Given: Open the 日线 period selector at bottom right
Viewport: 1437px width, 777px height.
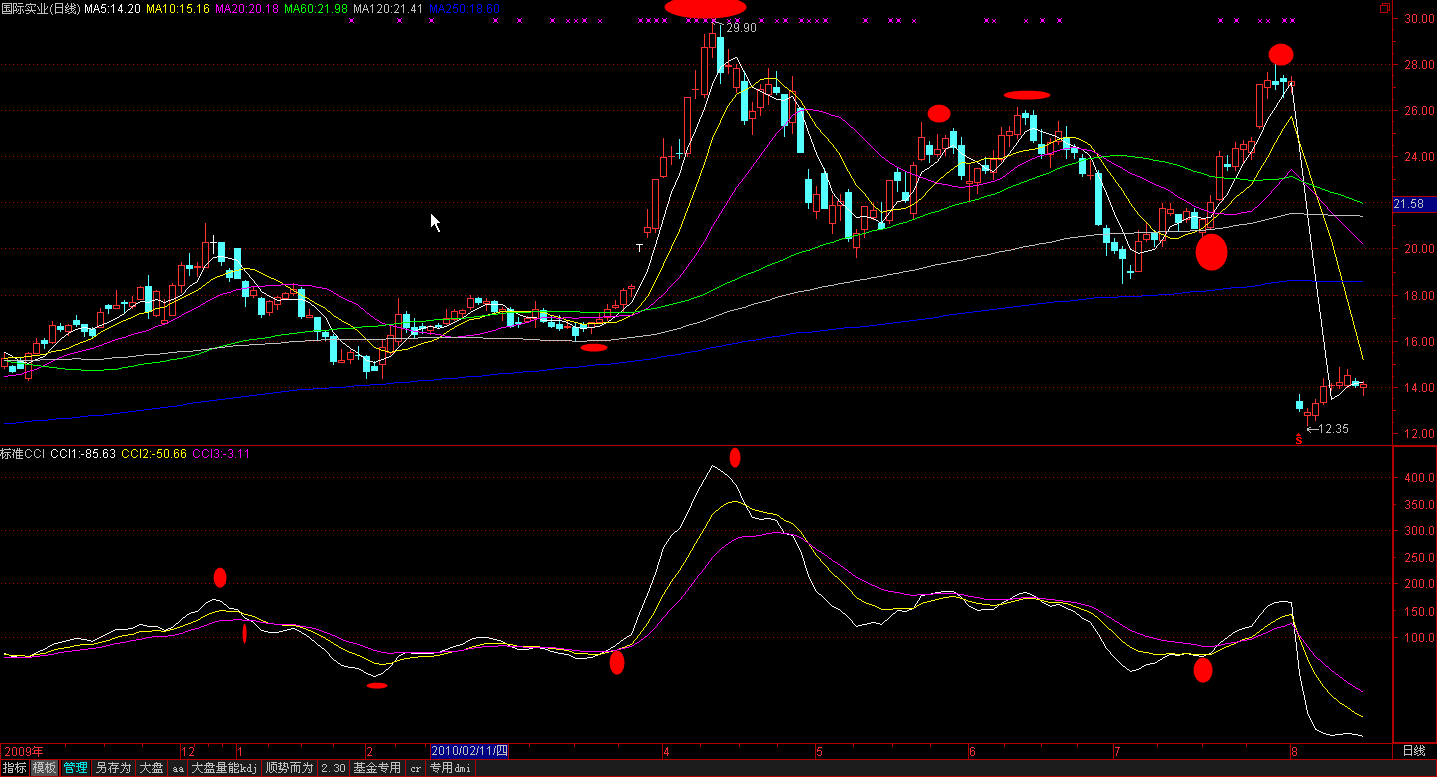Looking at the screenshot, I should 1413,751.
